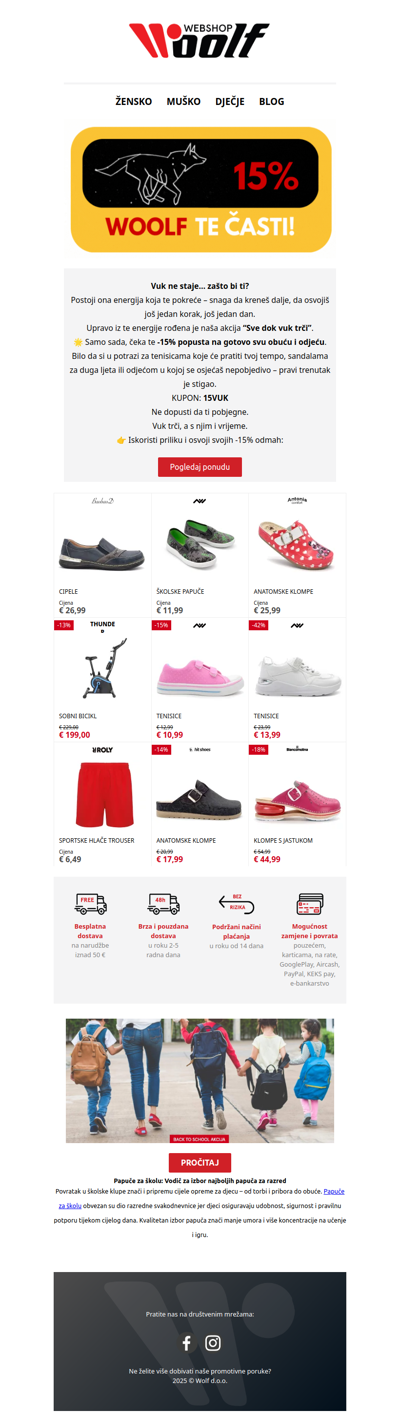Image resolution: width=400 pixels, height=1422 pixels.
Task: Open the ŽENSKO menu item
Action: pos(133,101)
